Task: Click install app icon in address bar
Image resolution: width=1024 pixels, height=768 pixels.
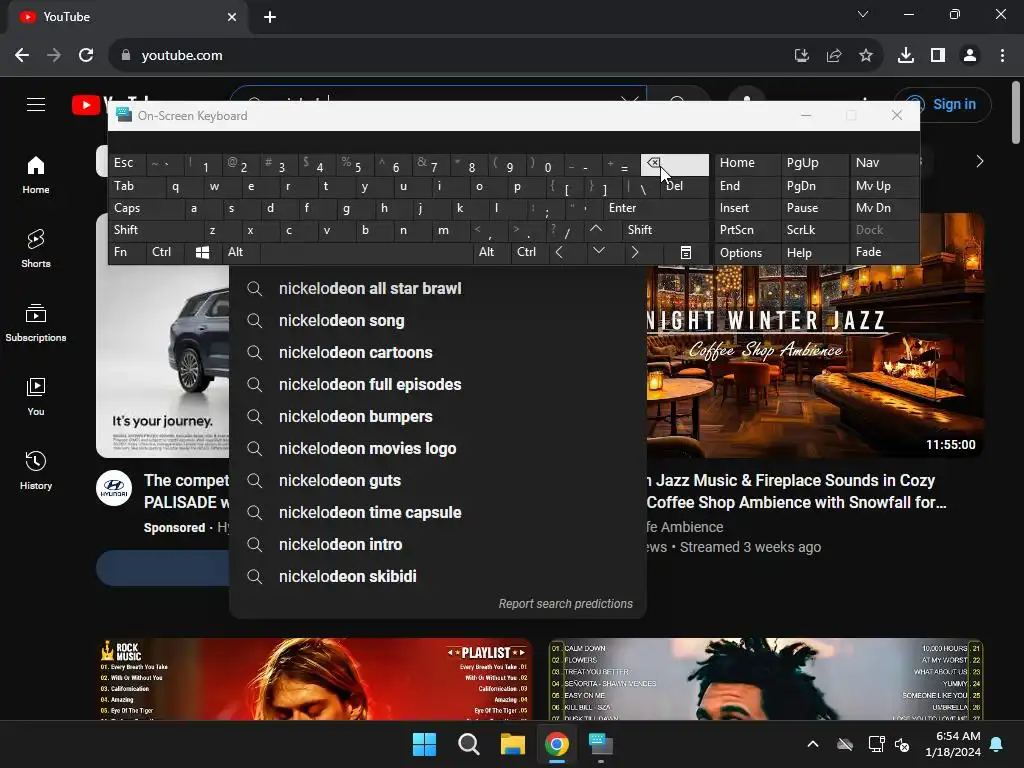Action: pos(802,56)
